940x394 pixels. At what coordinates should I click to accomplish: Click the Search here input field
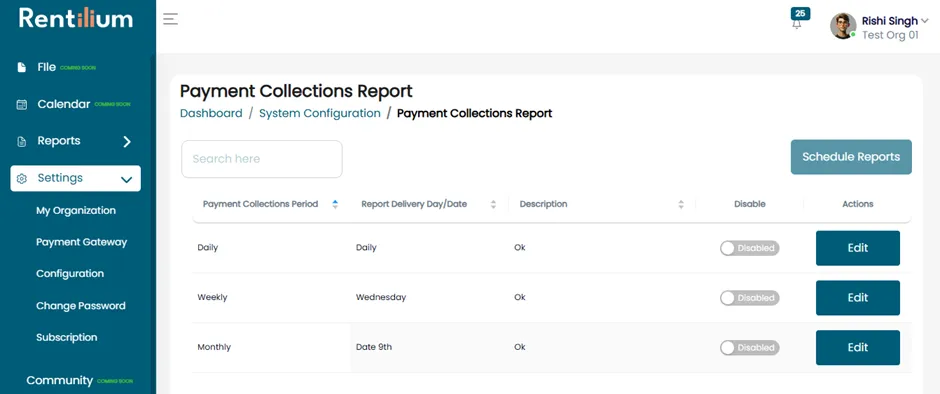pos(262,159)
